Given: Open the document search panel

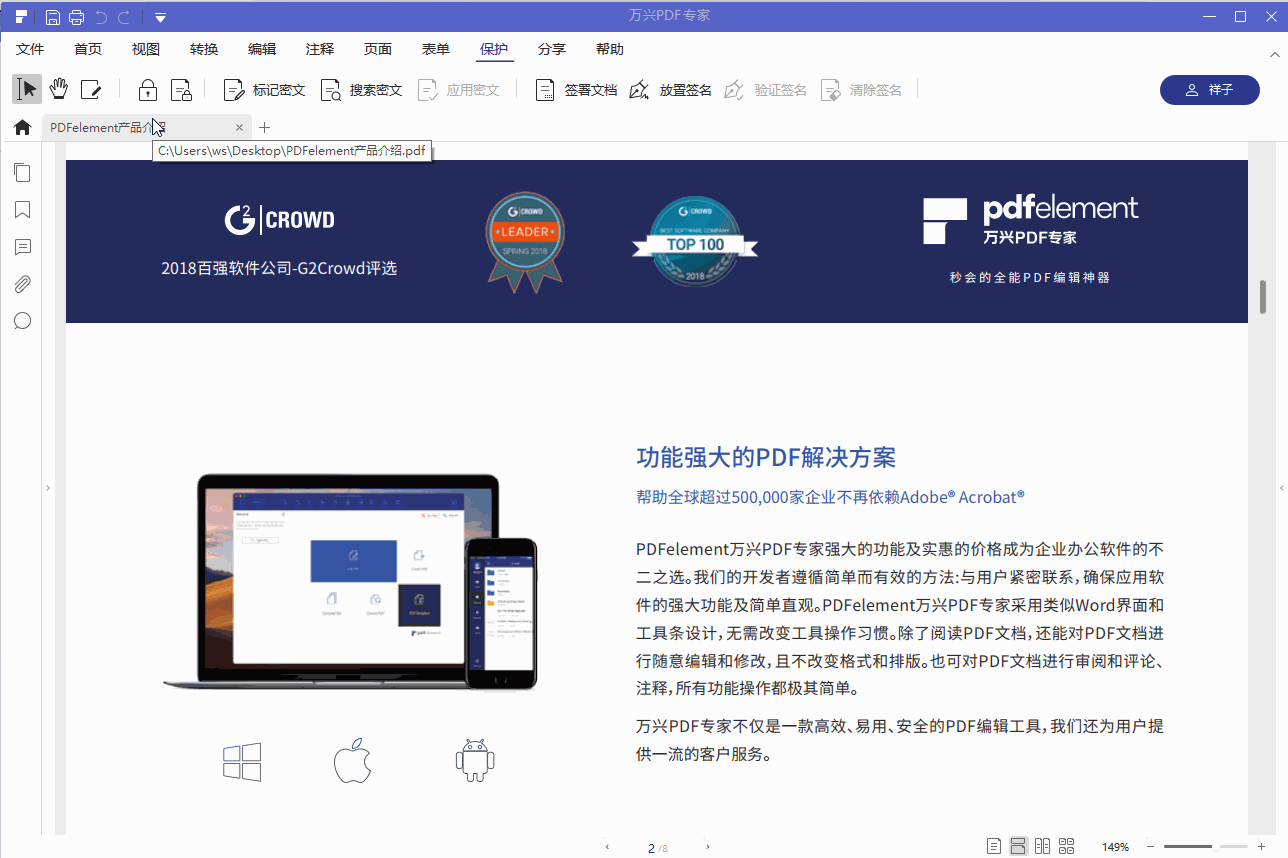Looking at the screenshot, I should [x=22, y=320].
